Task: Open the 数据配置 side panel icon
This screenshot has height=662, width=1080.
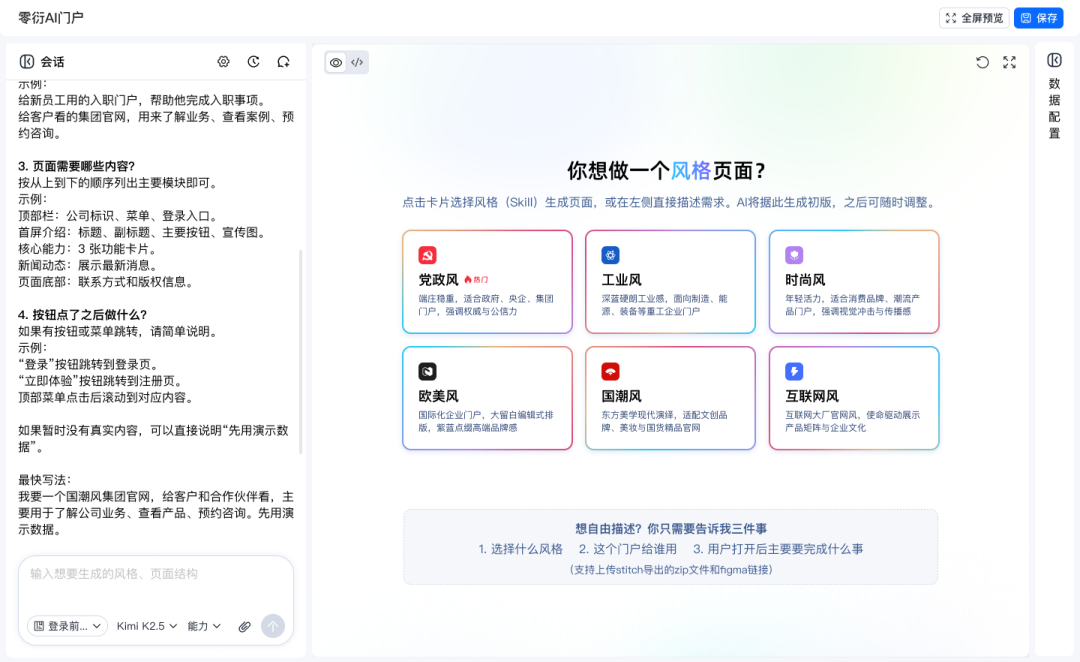Action: 1055,61
